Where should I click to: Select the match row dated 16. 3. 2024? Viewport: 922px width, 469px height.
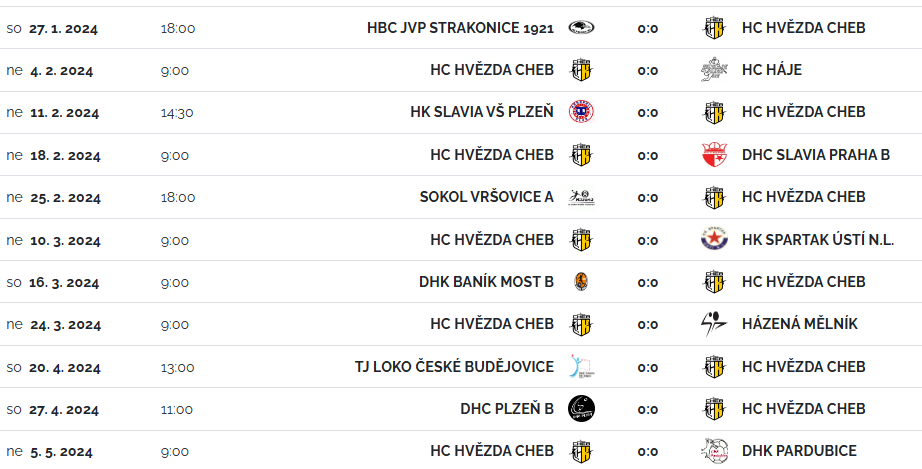(461, 282)
